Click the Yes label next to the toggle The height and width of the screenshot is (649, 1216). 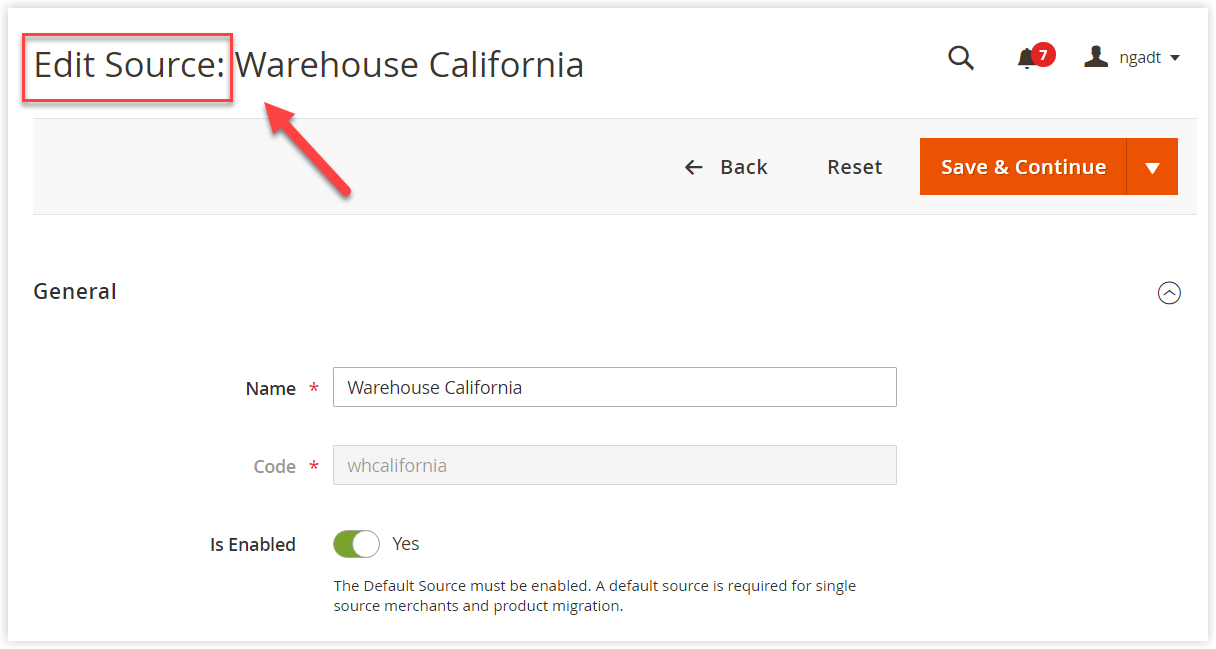(405, 543)
